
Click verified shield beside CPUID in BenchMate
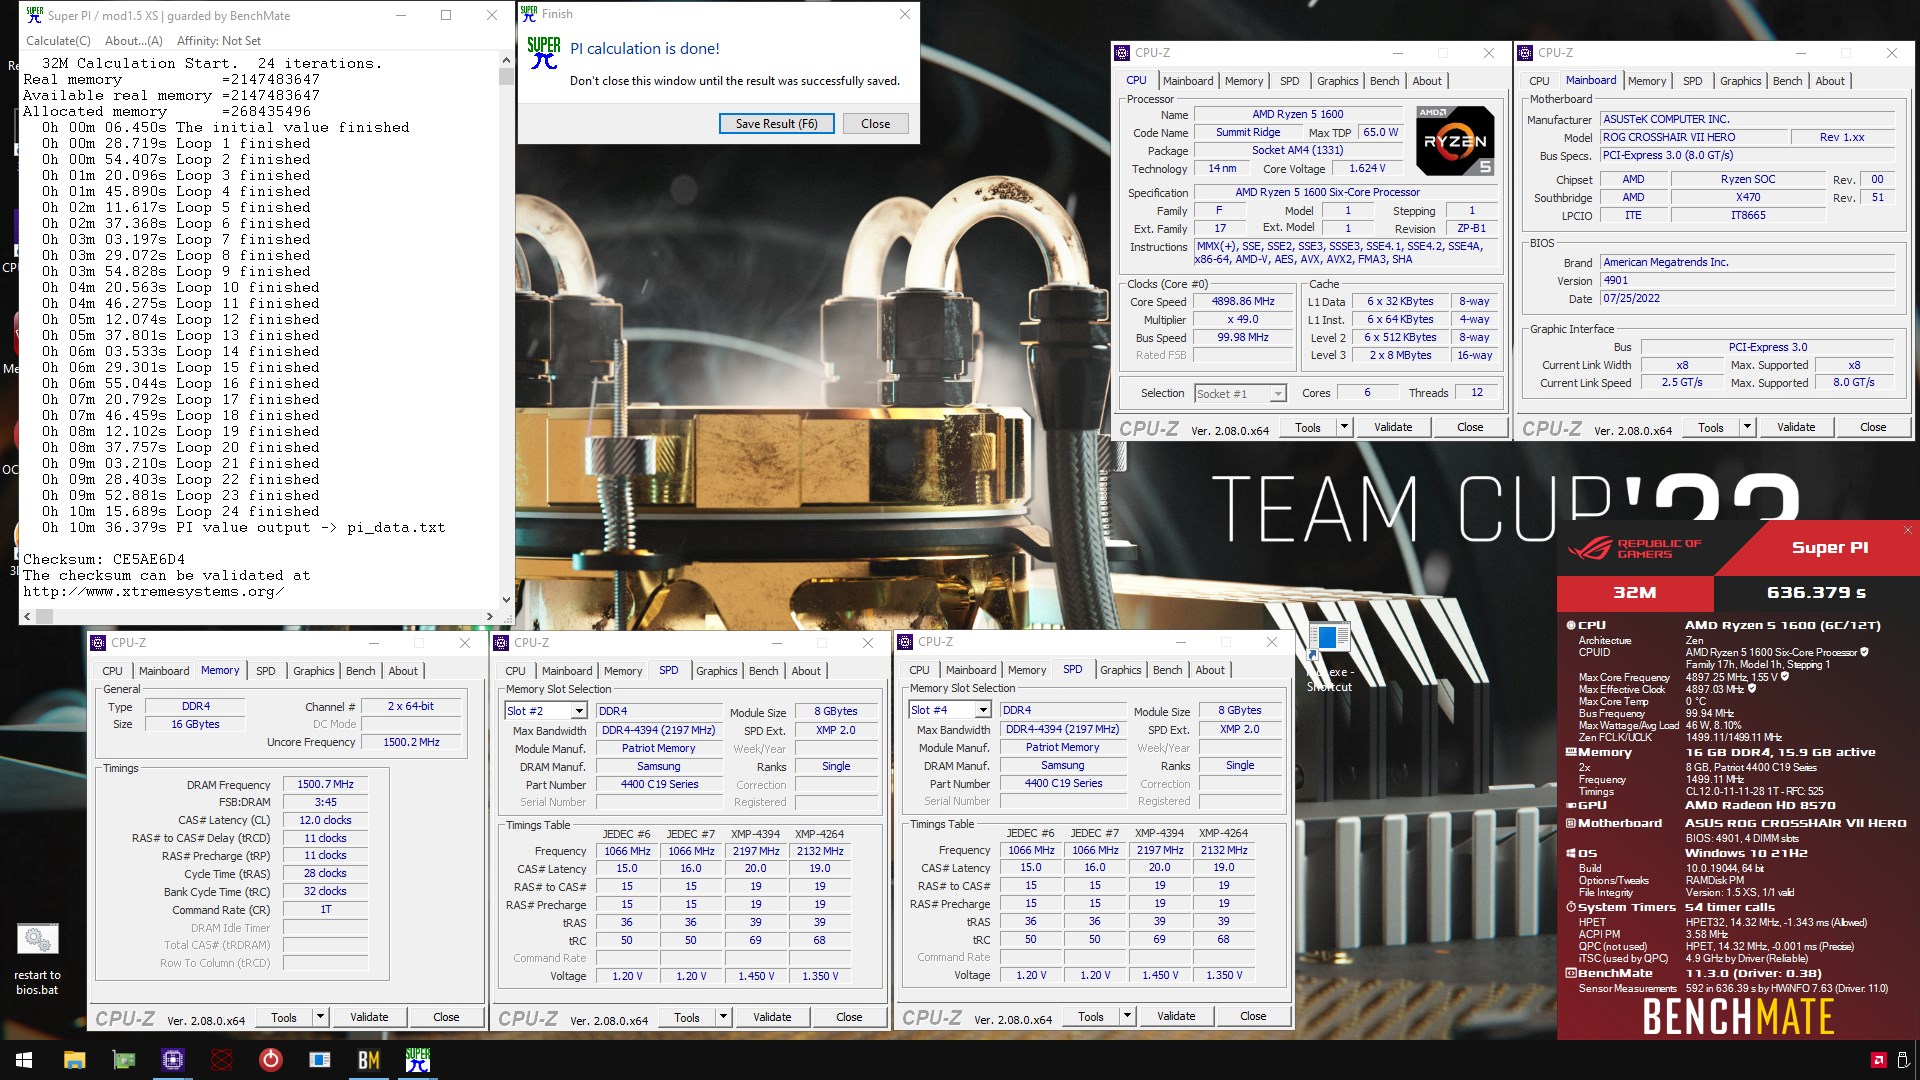[1864, 652]
